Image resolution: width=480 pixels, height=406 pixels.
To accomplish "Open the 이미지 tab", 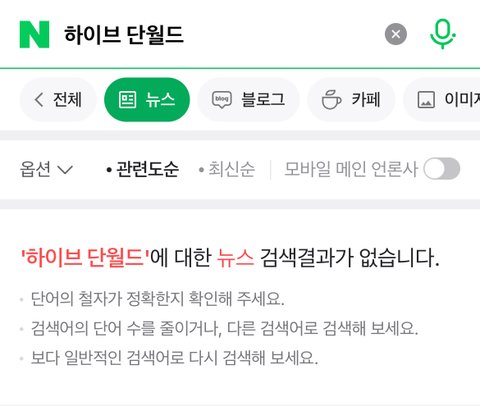I will click(442, 100).
